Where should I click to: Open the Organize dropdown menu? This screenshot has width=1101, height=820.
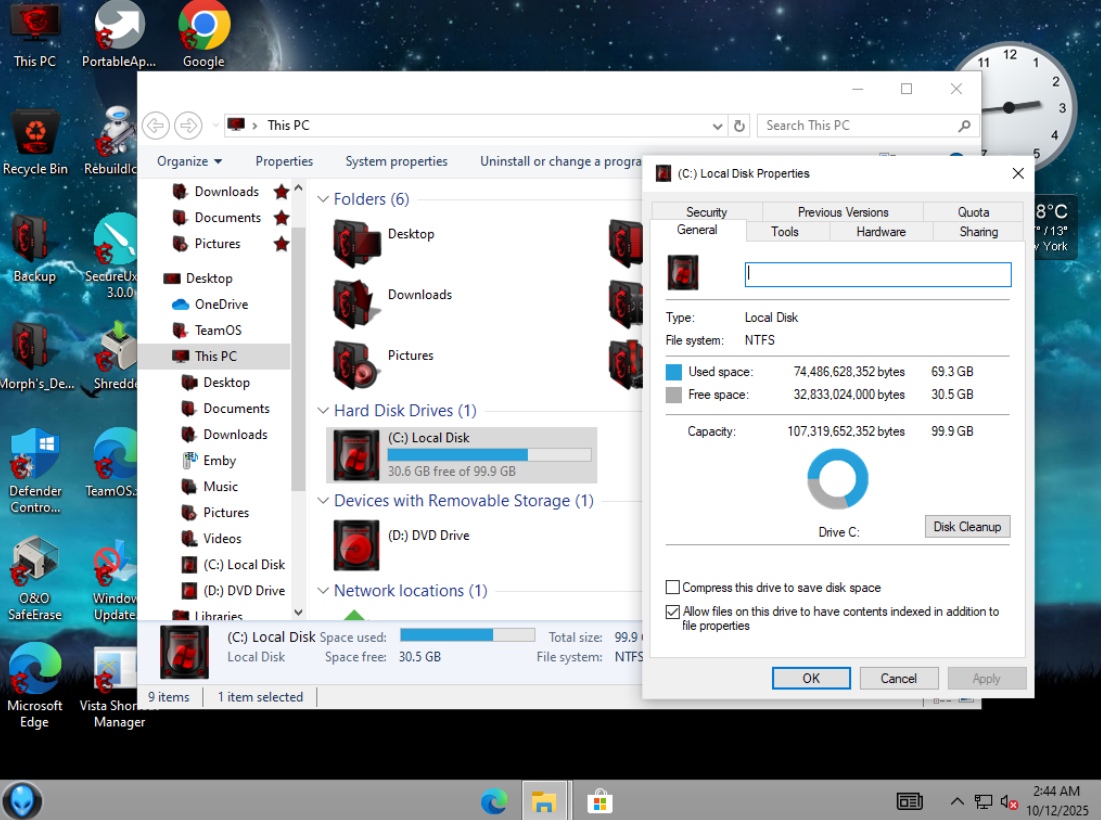point(189,161)
